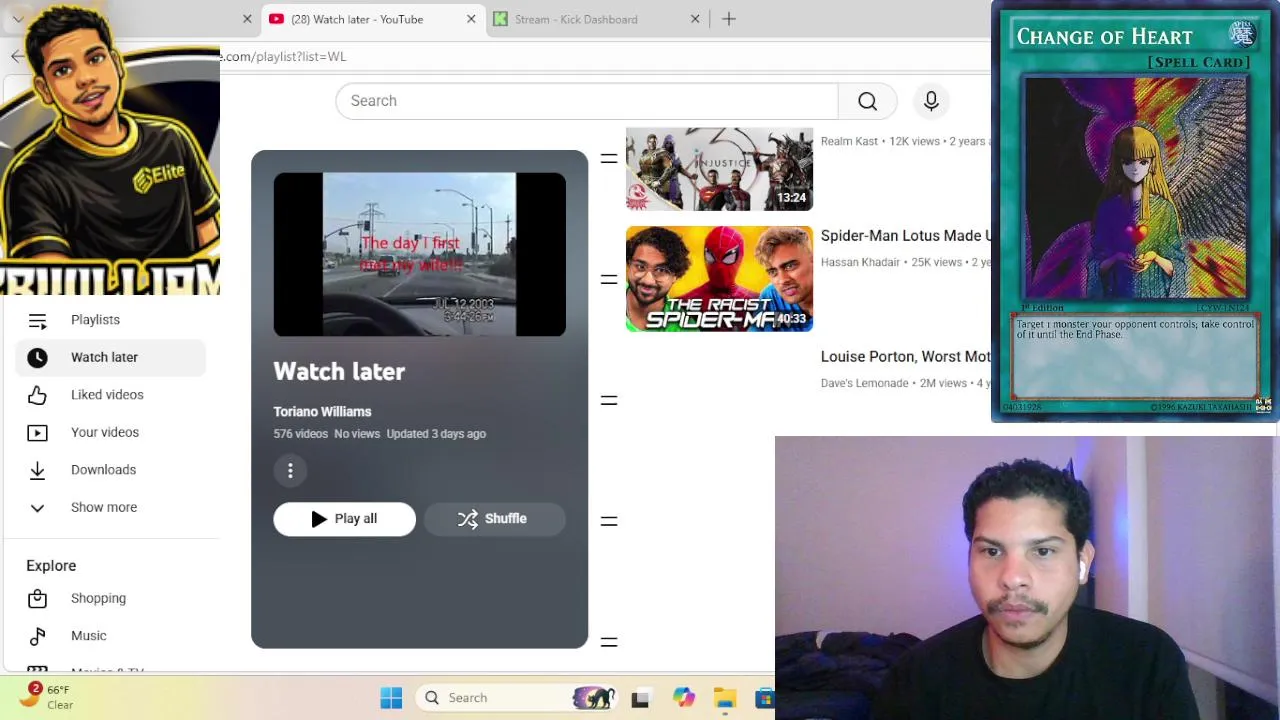Open Task View on the taskbar
The height and width of the screenshot is (720, 1280).
point(640,698)
